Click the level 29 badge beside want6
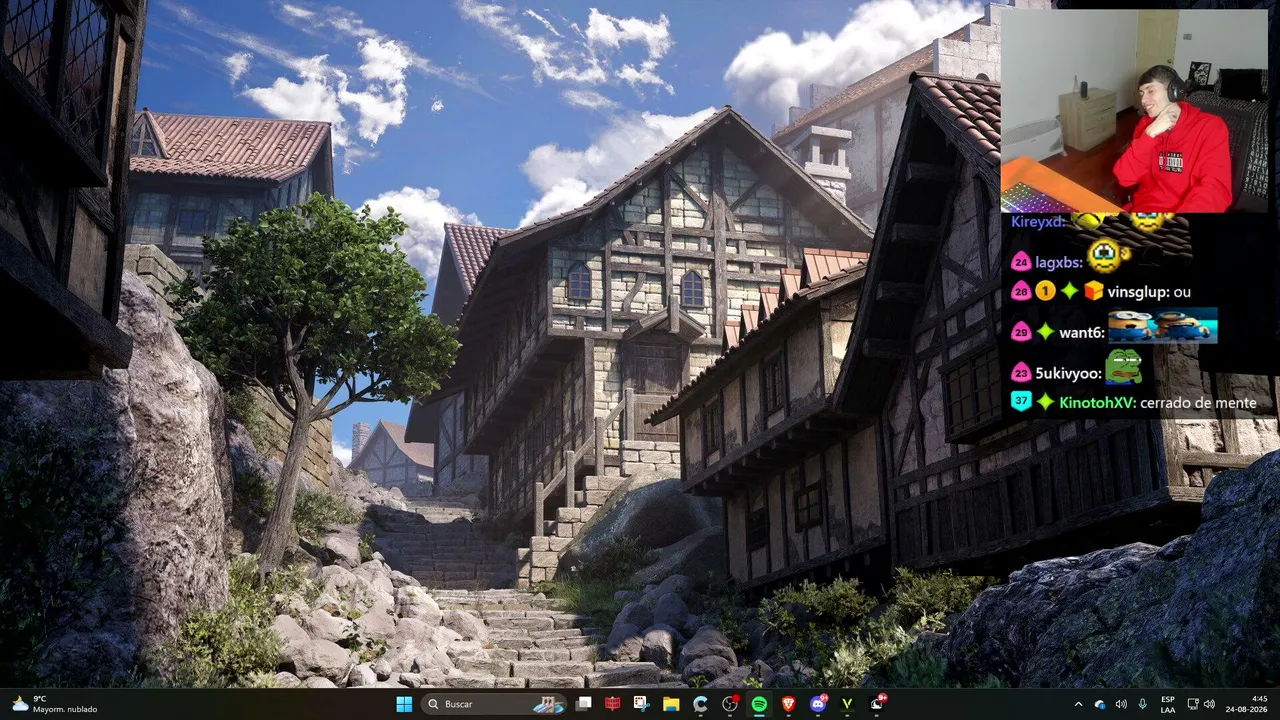This screenshot has height=720, width=1280. 1021,332
